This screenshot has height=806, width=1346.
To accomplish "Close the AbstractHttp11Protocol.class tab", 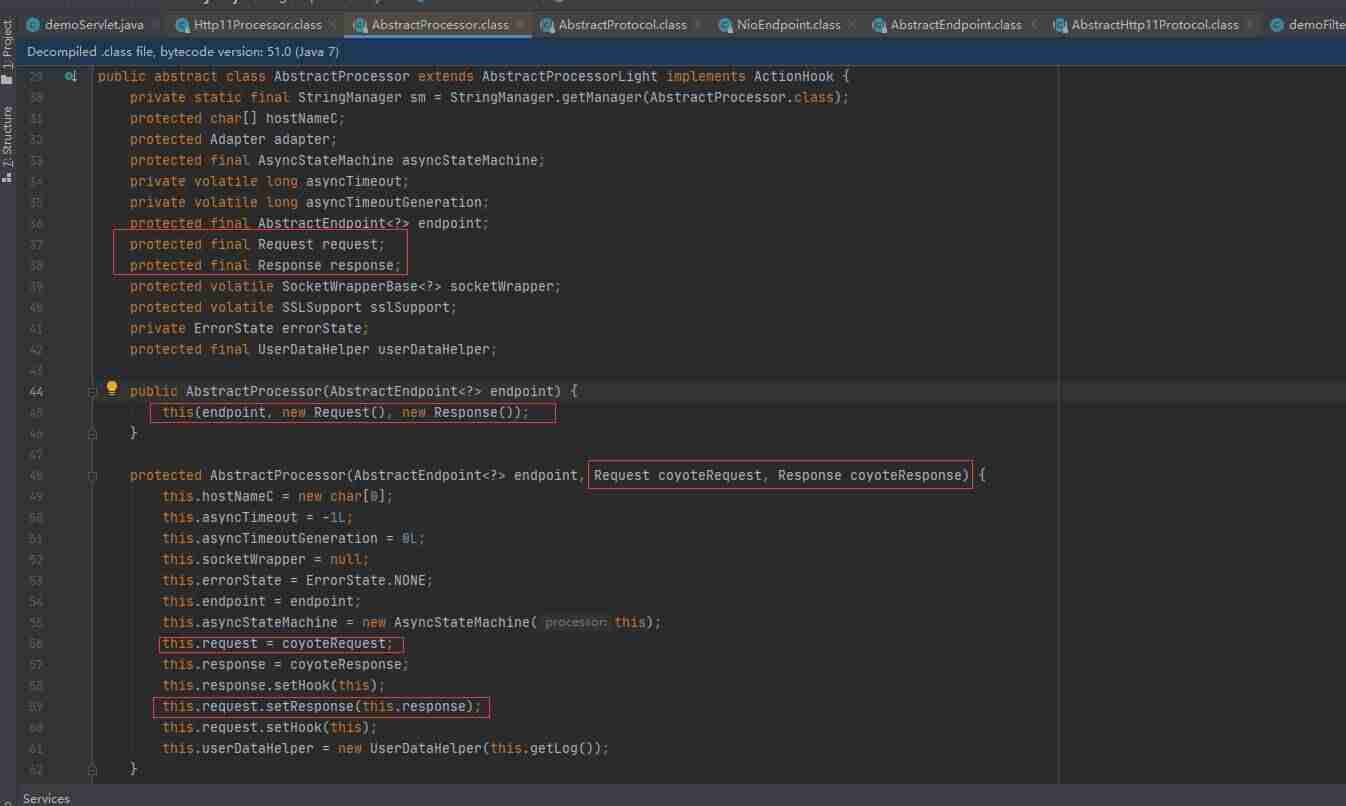I will tap(1251, 25).
